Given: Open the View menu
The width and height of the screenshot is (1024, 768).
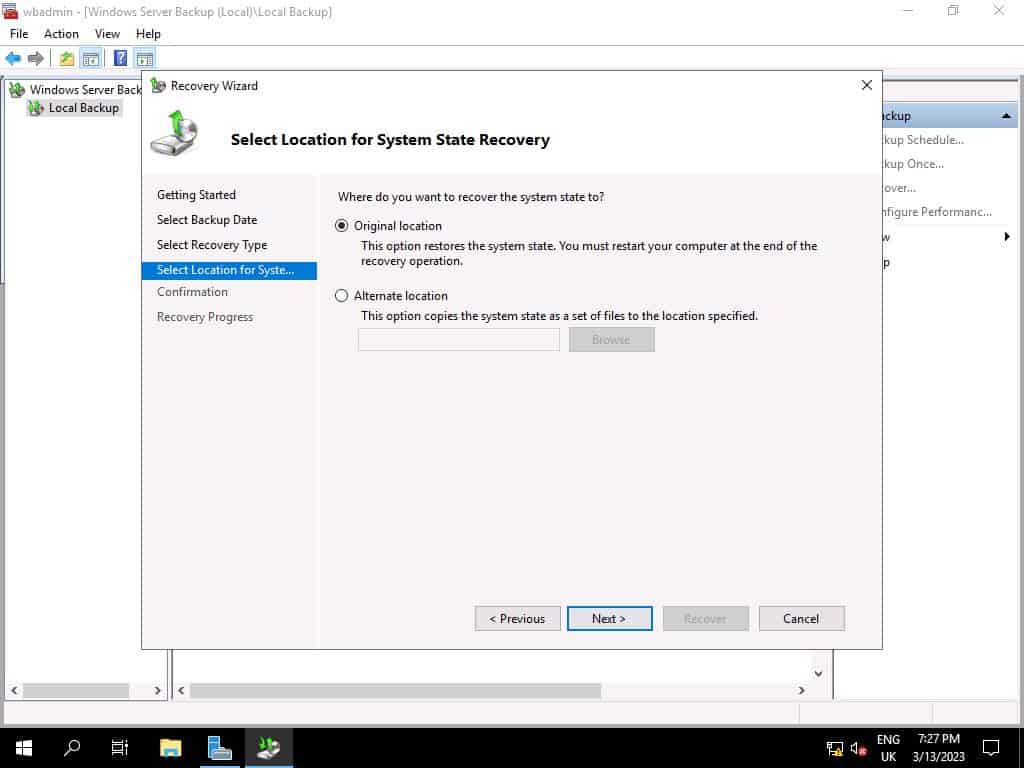Looking at the screenshot, I should (x=107, y=34).
